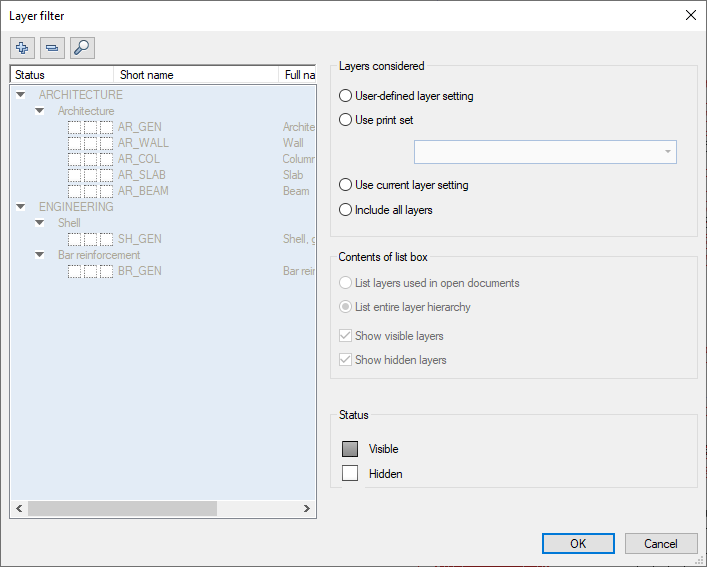
Task: Select User-defined layer setting option
Action: point(346,96)
